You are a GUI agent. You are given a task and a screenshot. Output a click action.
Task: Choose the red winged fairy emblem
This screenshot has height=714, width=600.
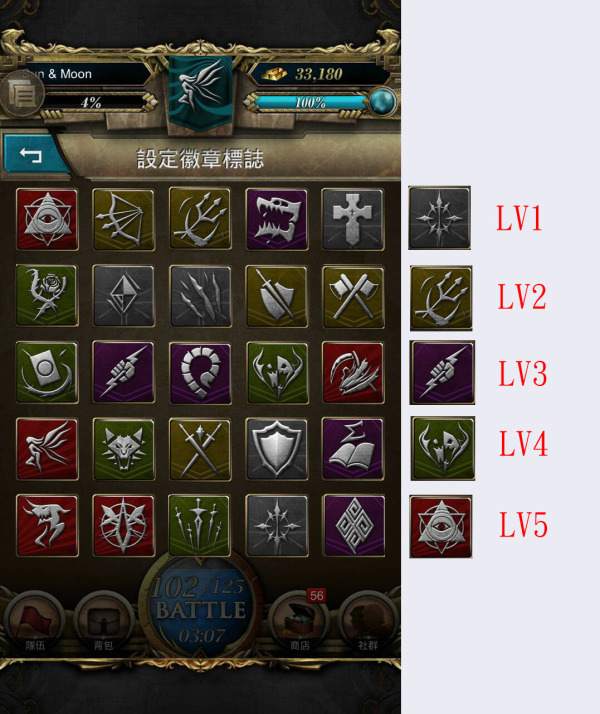coord(47,449)
